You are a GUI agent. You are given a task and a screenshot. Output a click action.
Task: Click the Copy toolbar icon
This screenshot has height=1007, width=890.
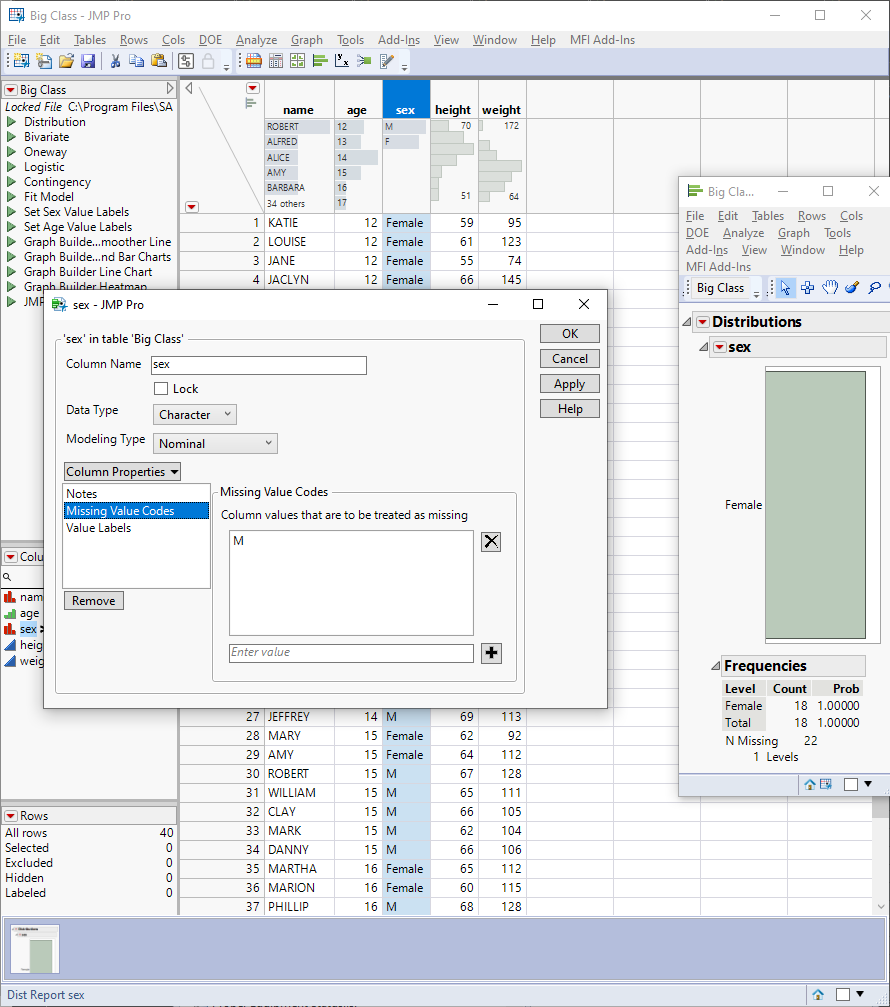[137, 61]
